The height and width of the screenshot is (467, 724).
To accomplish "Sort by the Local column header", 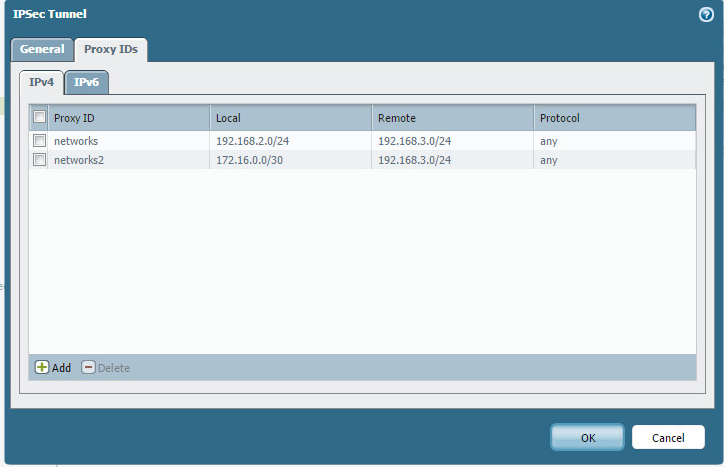I will [x=290, y=118].
